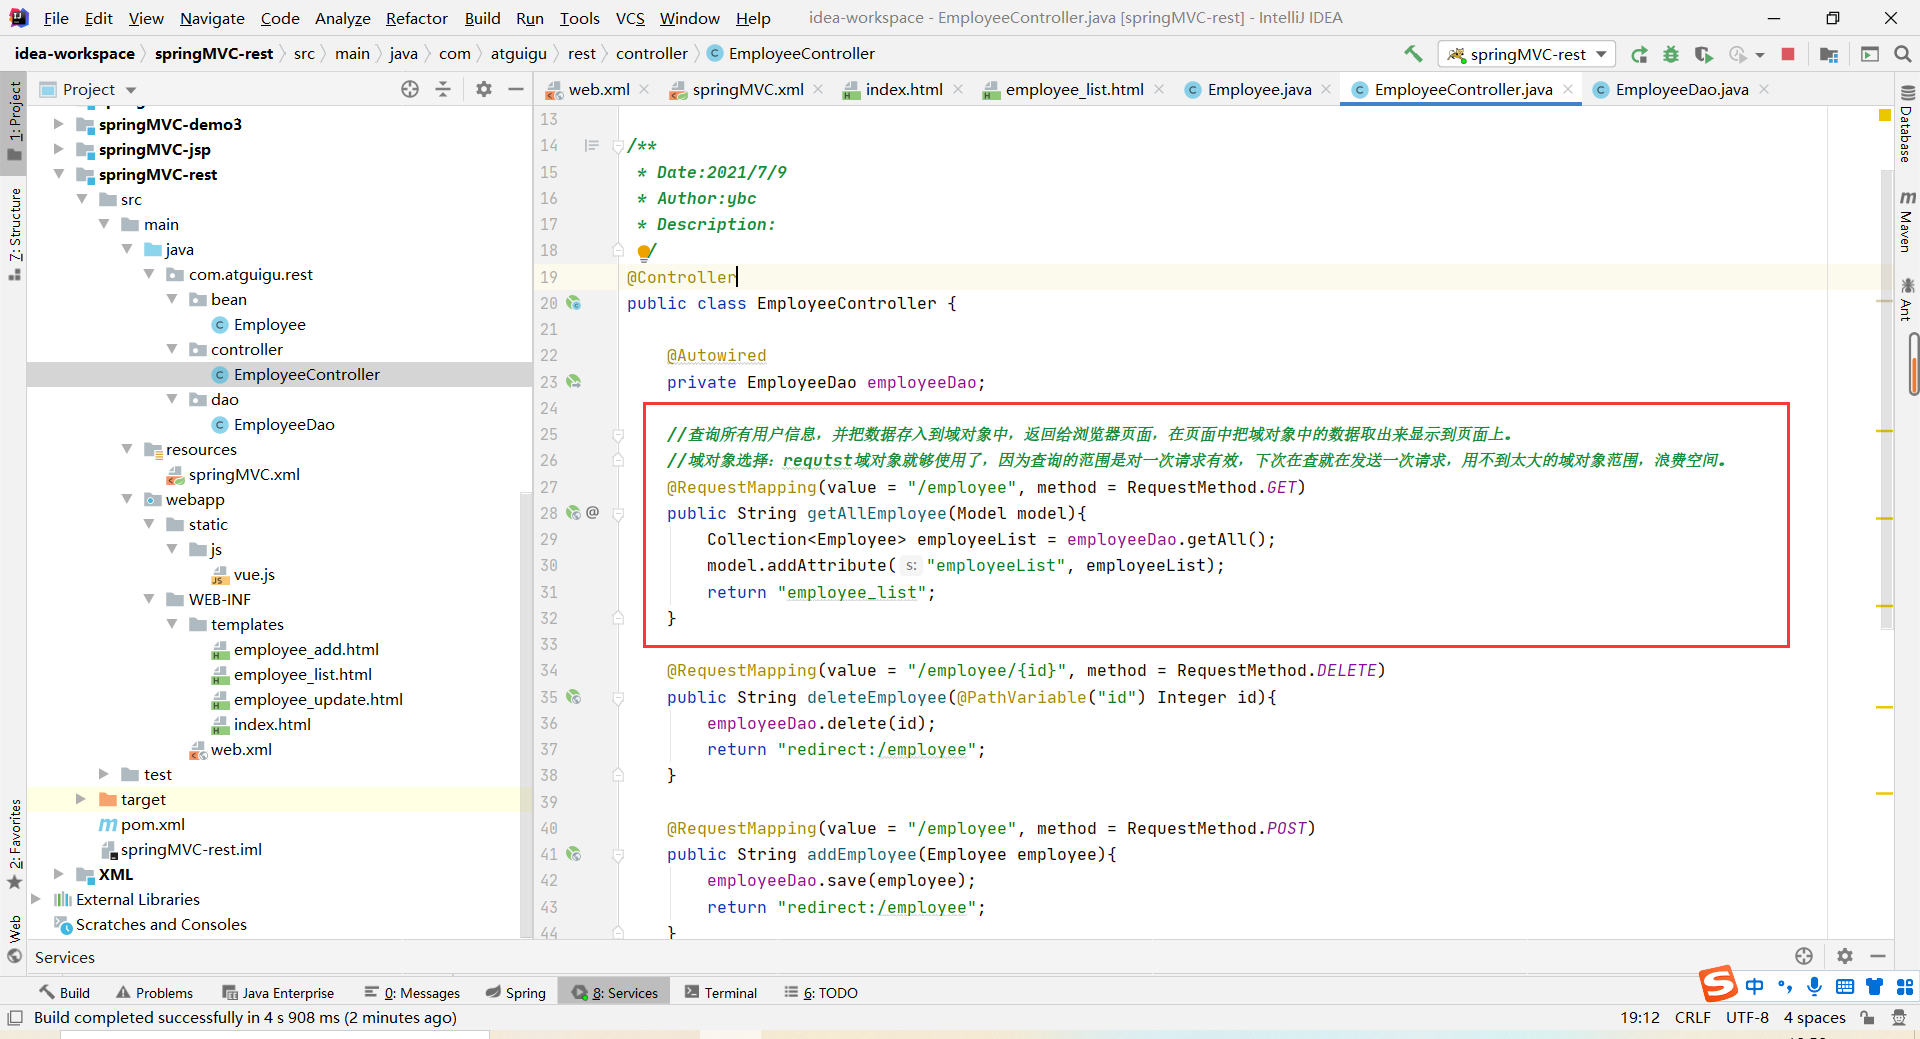Viewport: 1920px width, 1039px height.
Task: Open the Search Everywhere magnifier
Action: [1903, 54]
